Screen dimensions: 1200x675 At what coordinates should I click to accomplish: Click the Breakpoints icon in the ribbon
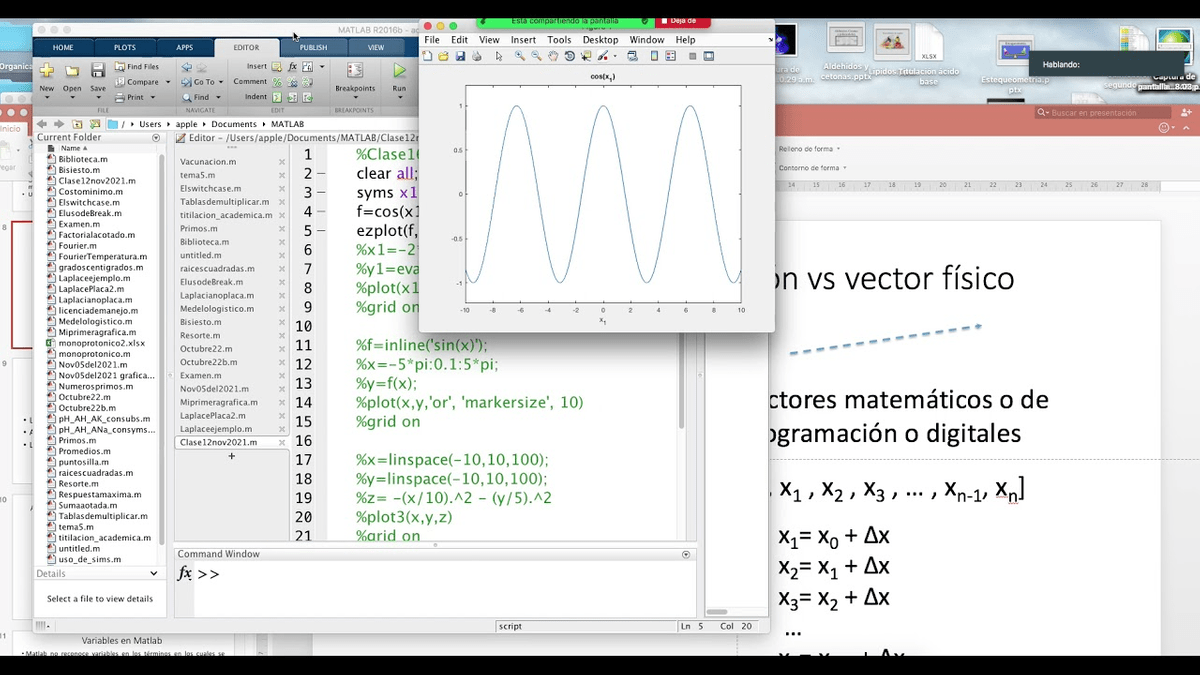[x=354, y=71]
